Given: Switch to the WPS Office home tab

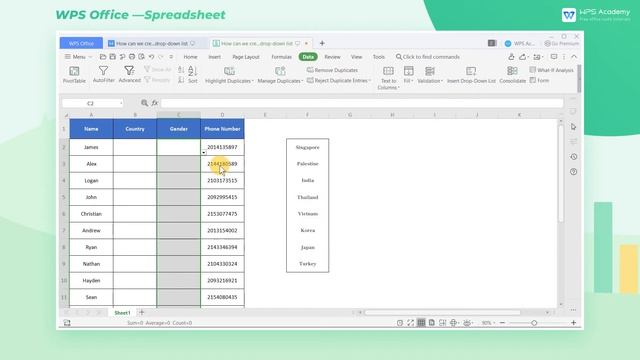Looking at the screenshot, I should tap(81, 43).
